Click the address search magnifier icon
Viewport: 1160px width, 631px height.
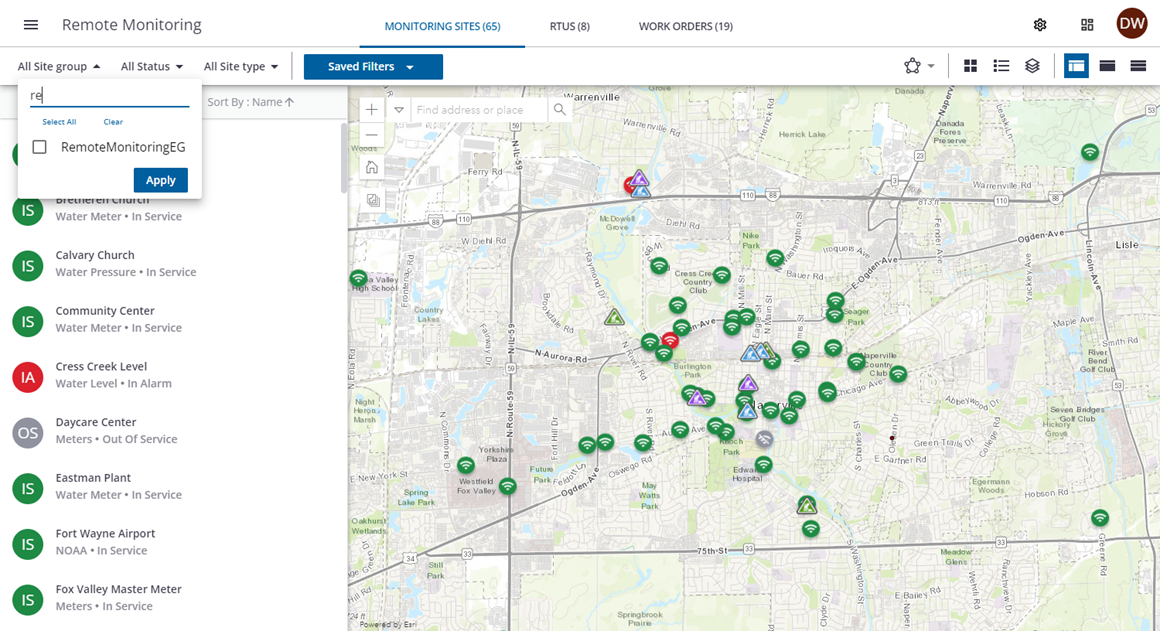click(x=560, y=110)
